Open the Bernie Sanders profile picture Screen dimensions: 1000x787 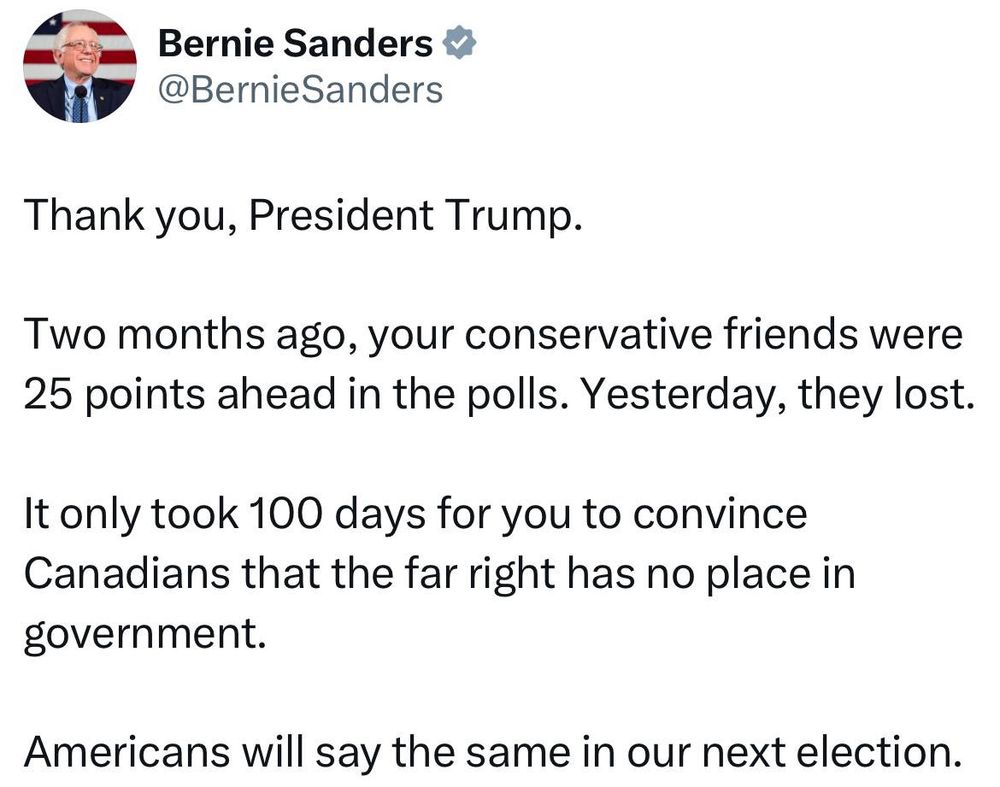click(80, 66)
